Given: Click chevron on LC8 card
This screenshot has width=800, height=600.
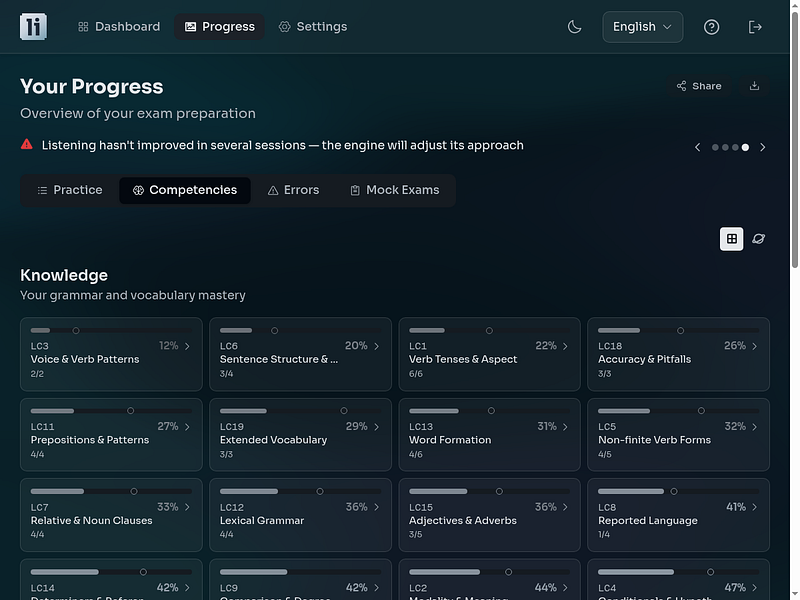Looking at the screenshot, I should pyautogui.click(x=755, y=507).
